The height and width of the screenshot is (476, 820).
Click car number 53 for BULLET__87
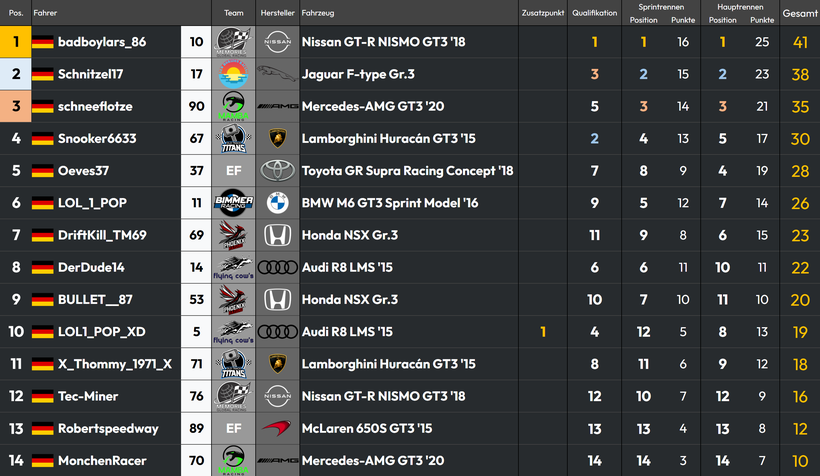[197, 300]
